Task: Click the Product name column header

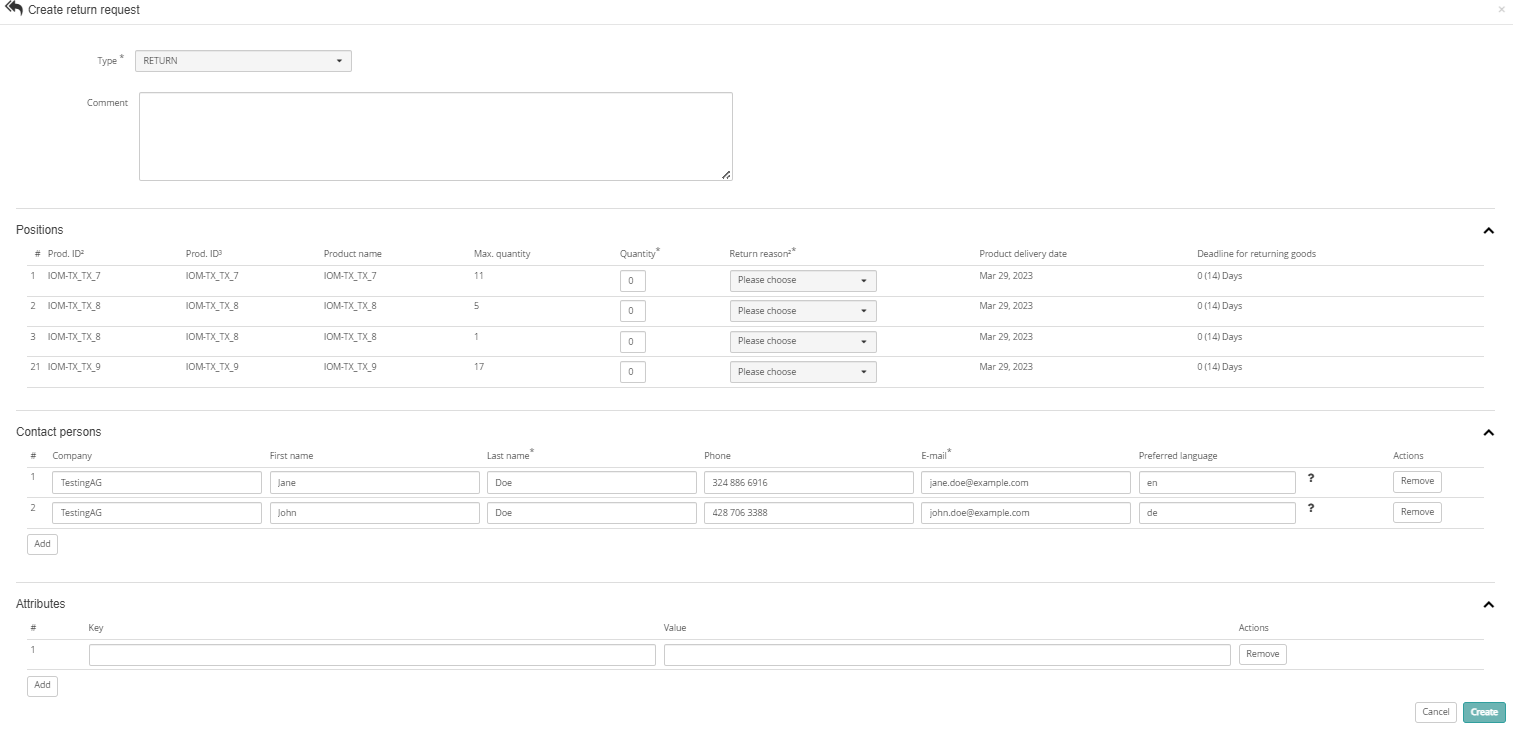Action: (x=352, y=254)
